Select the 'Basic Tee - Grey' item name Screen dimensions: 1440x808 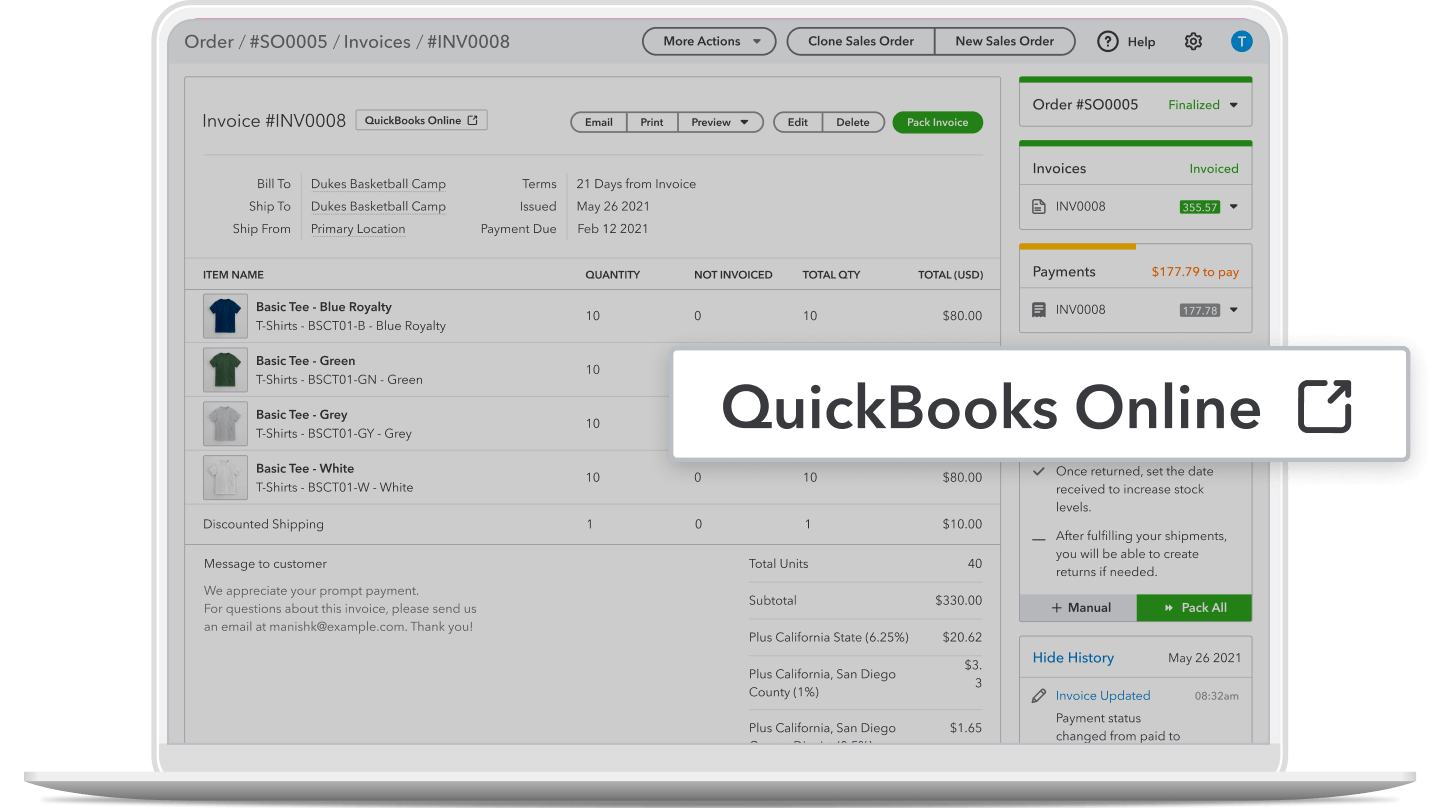point(302,415)
